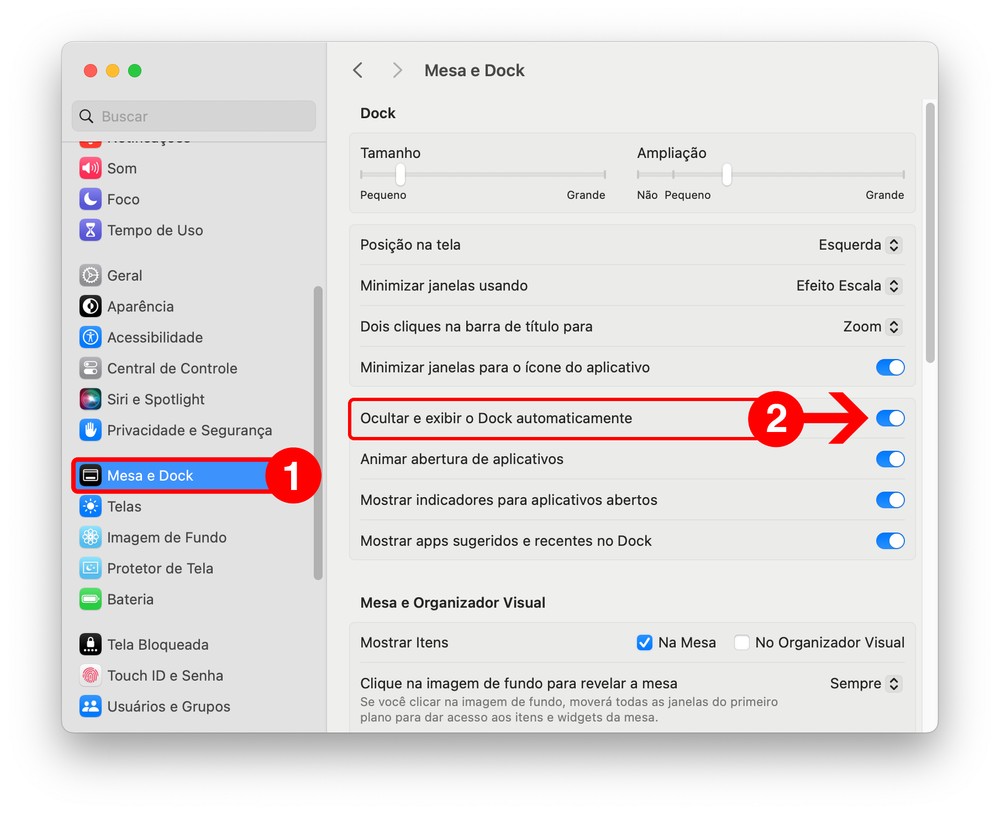Click the Geral gear icon
This screenshot has width=1000, height=814.
pos(90,276)
